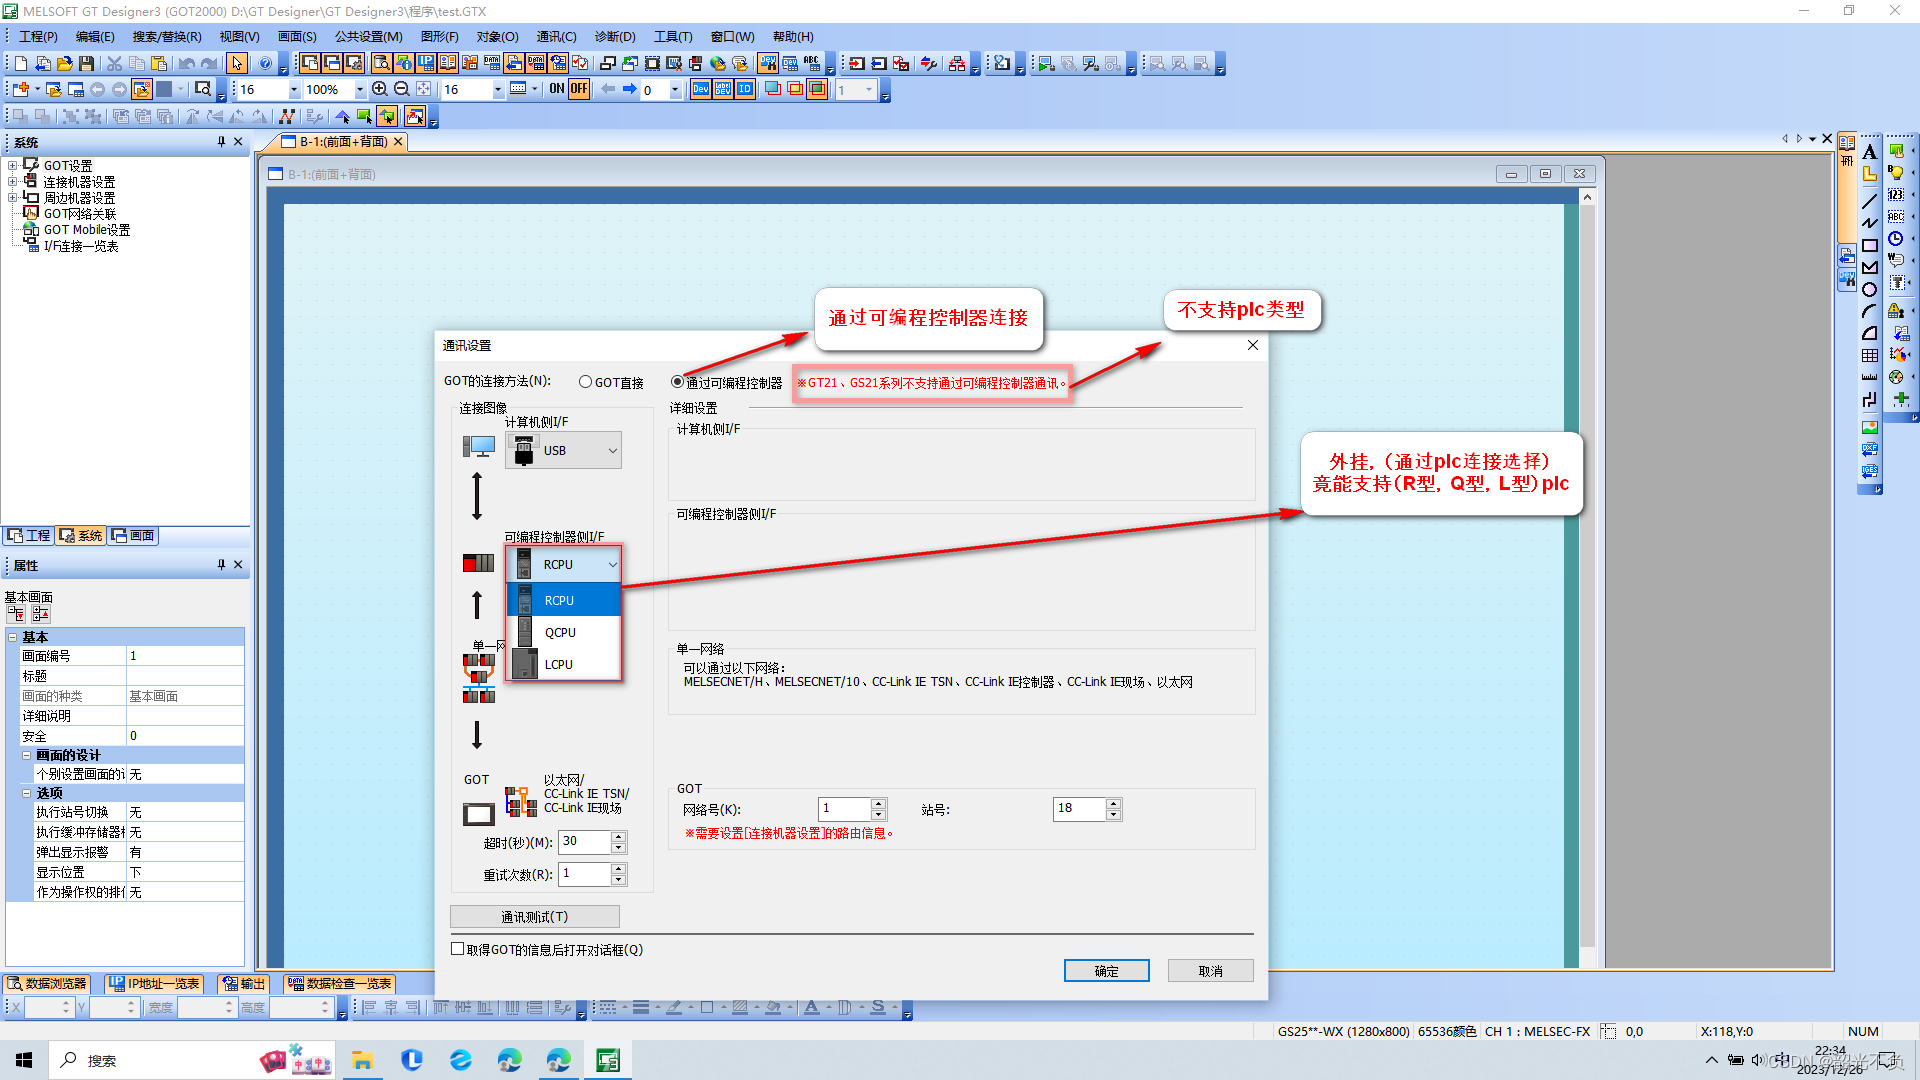The width and height of the screenshot is (1920, 1080).
Task: Select the GOT直接 radio button
Action: [x=586, y=382]
